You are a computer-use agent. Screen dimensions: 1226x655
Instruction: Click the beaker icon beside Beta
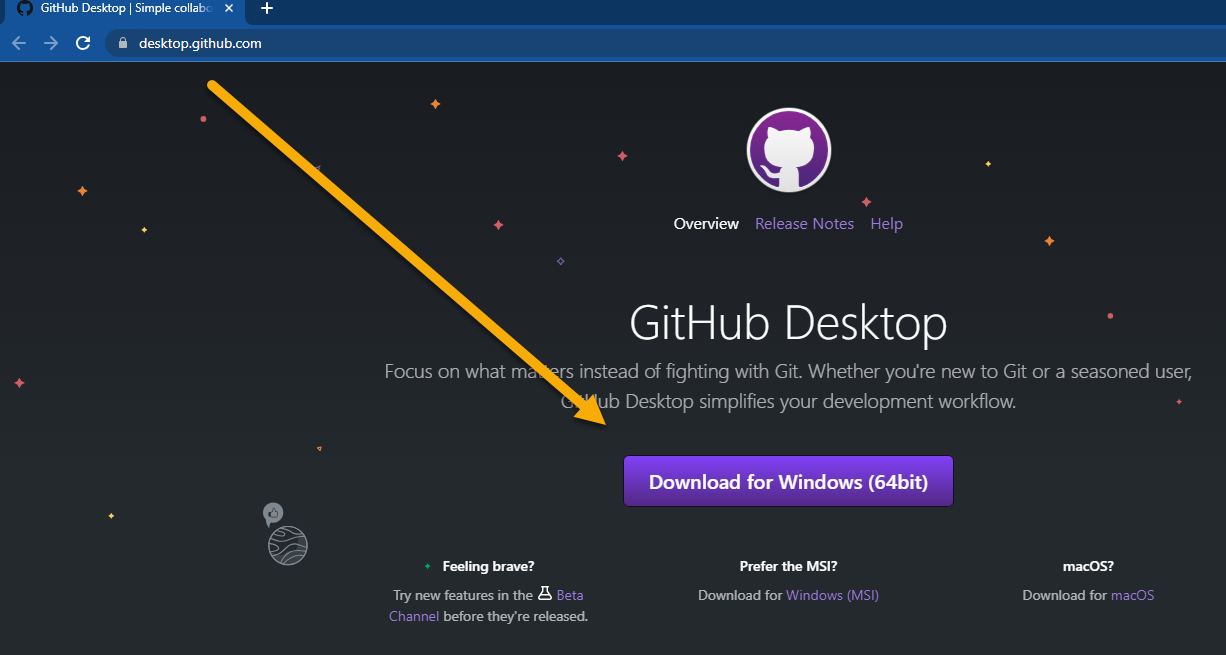(x=545, y=593)
